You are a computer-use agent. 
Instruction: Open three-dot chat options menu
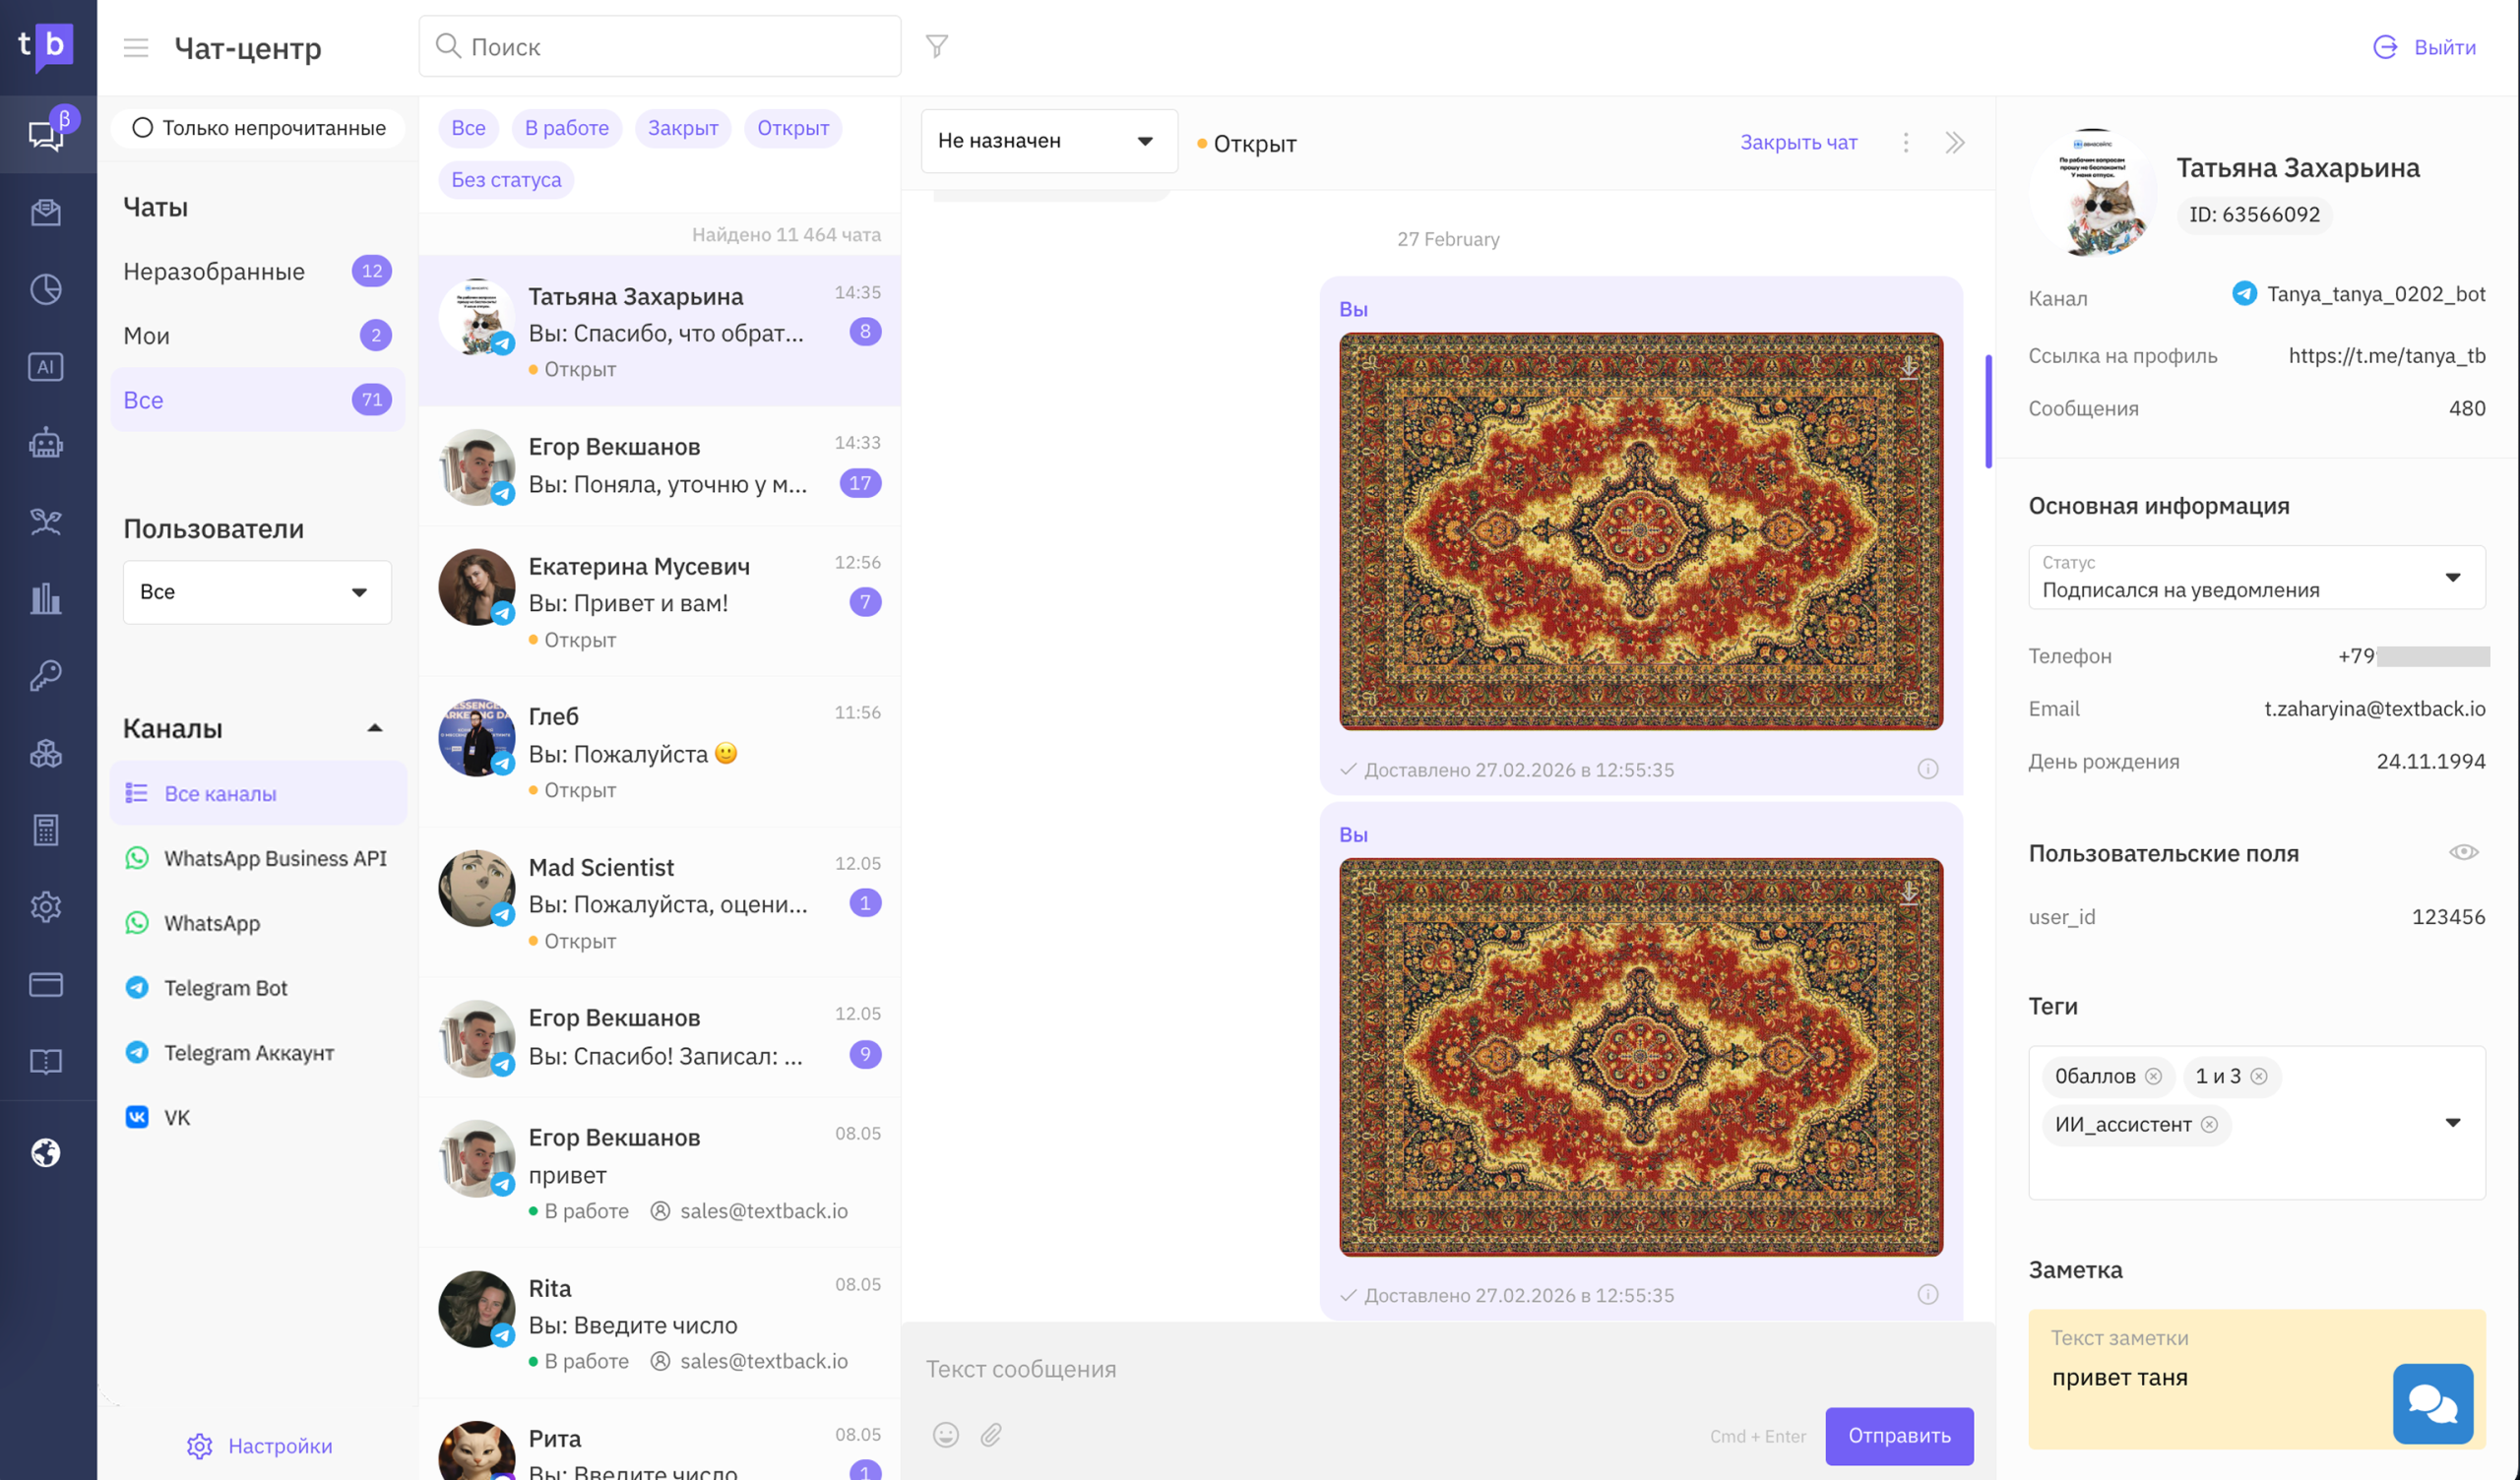tap(1906, 142)
